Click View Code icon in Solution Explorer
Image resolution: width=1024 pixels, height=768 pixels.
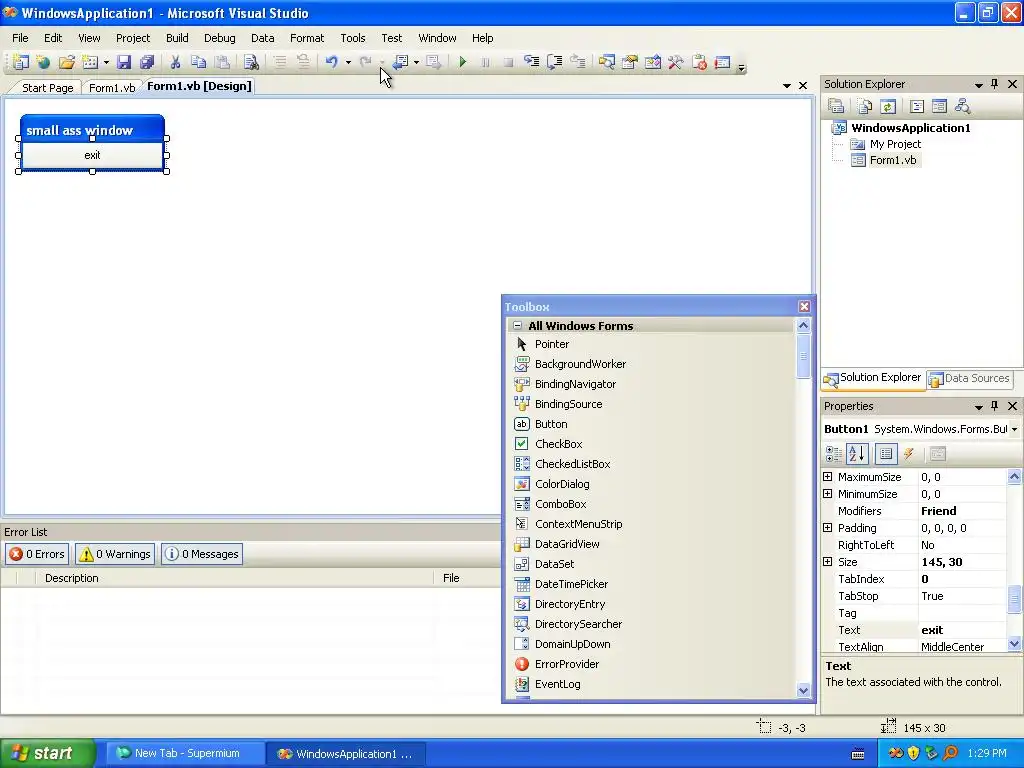click(x=916, y=106)
